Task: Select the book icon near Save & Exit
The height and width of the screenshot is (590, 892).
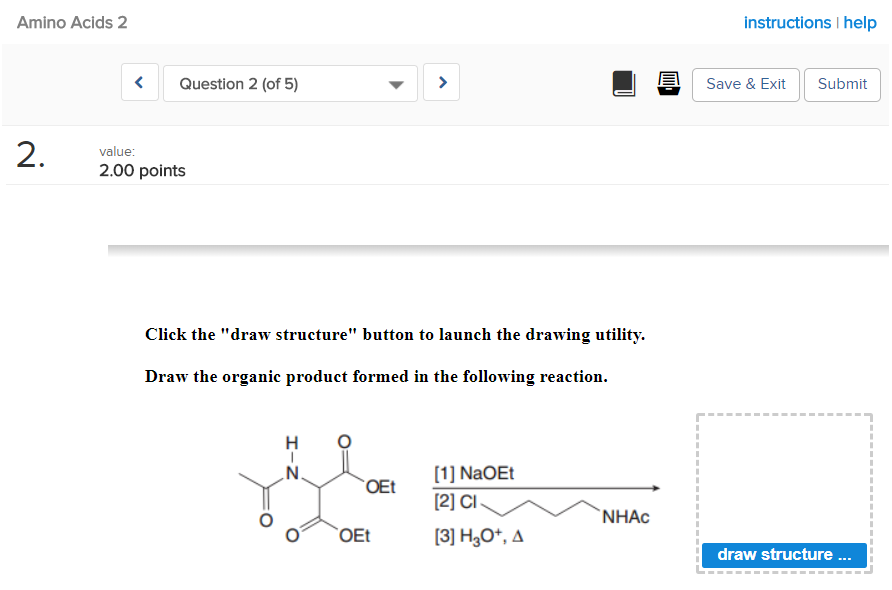Action: (624, 84)
